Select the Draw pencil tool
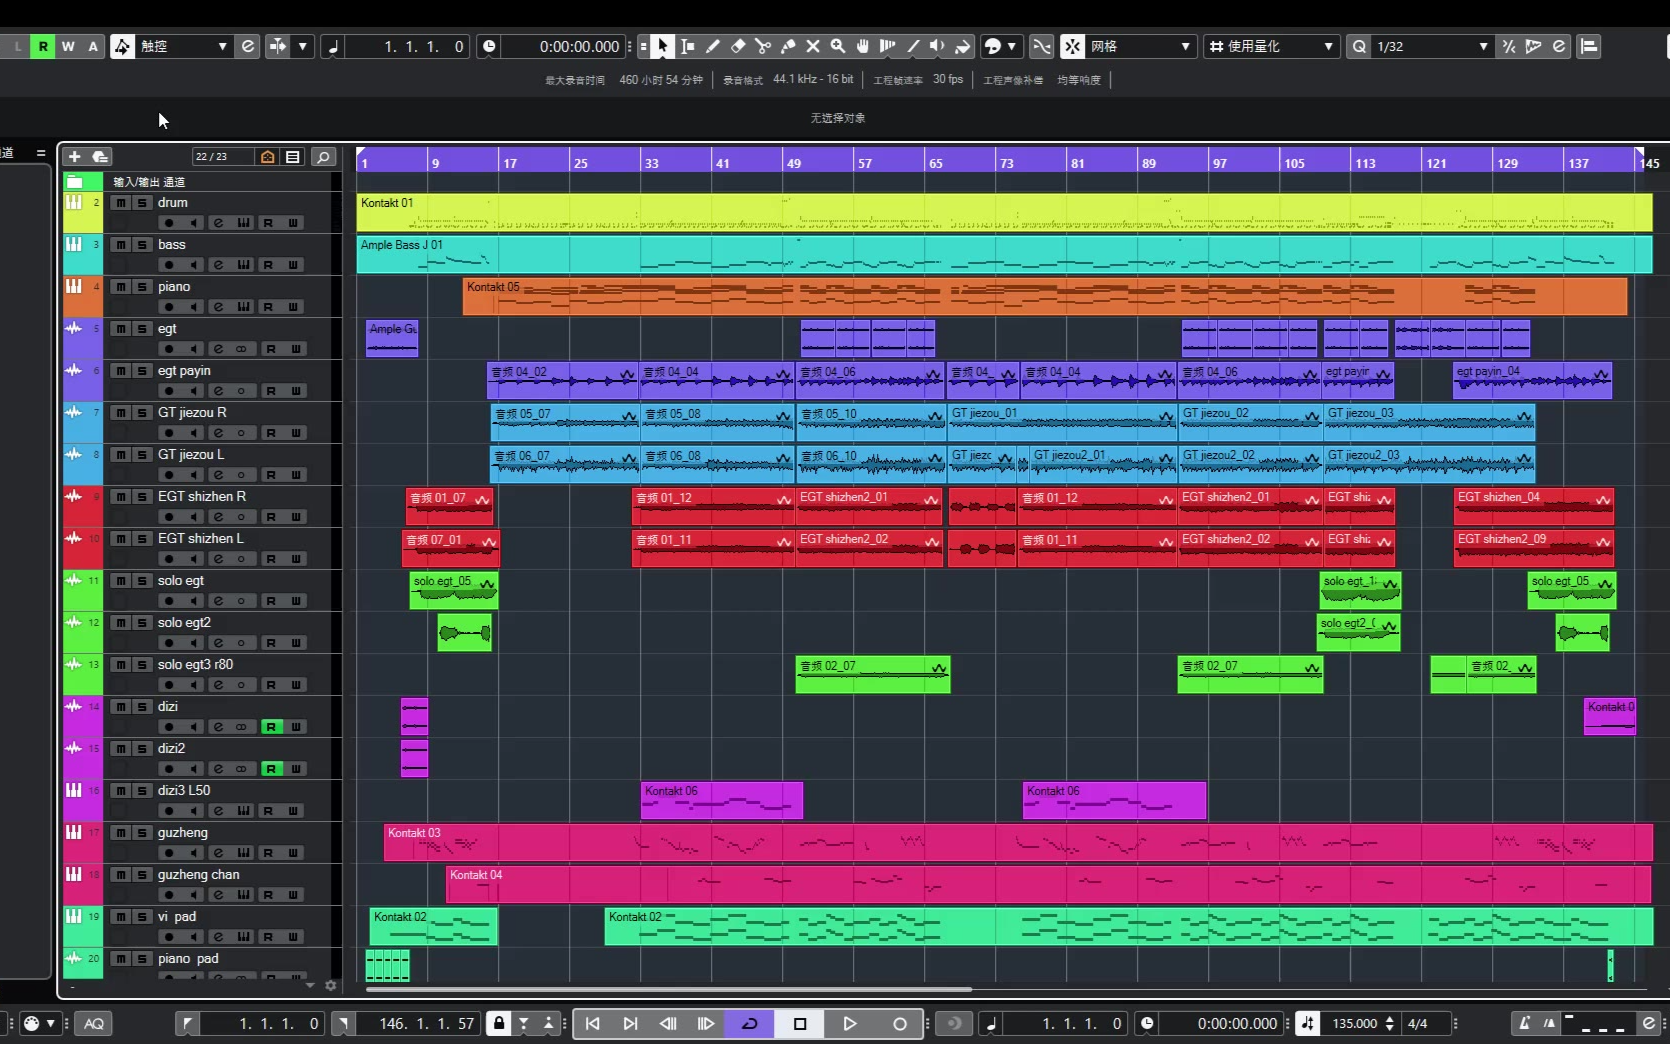 coord(713,46)
